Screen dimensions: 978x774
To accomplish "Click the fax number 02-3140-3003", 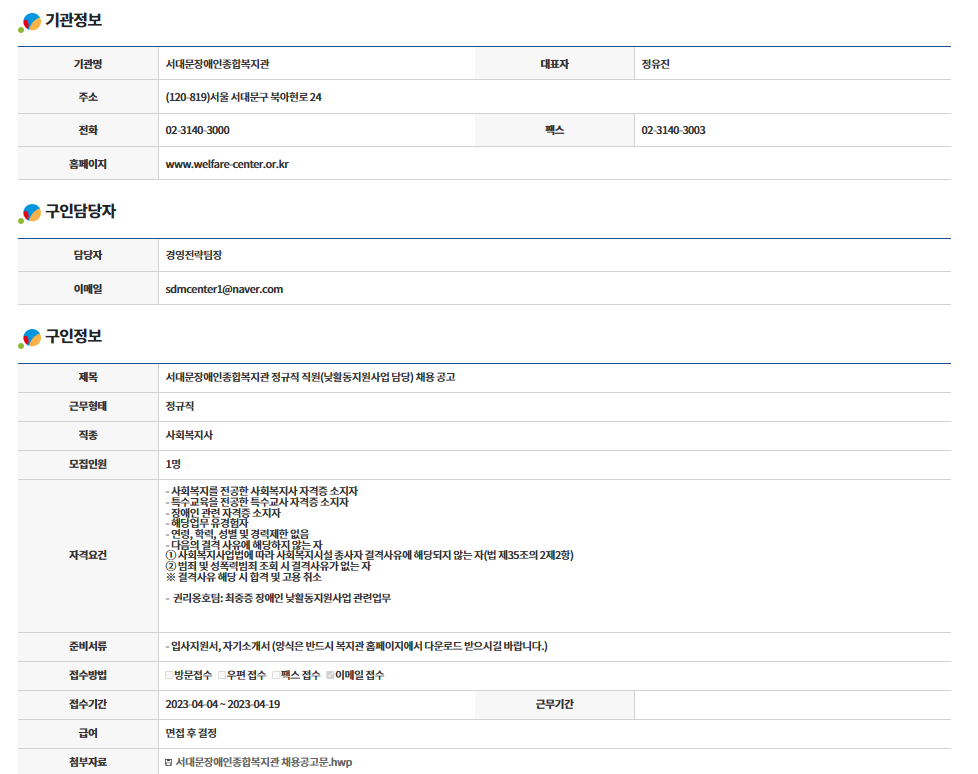I will (x=673, y=130).
